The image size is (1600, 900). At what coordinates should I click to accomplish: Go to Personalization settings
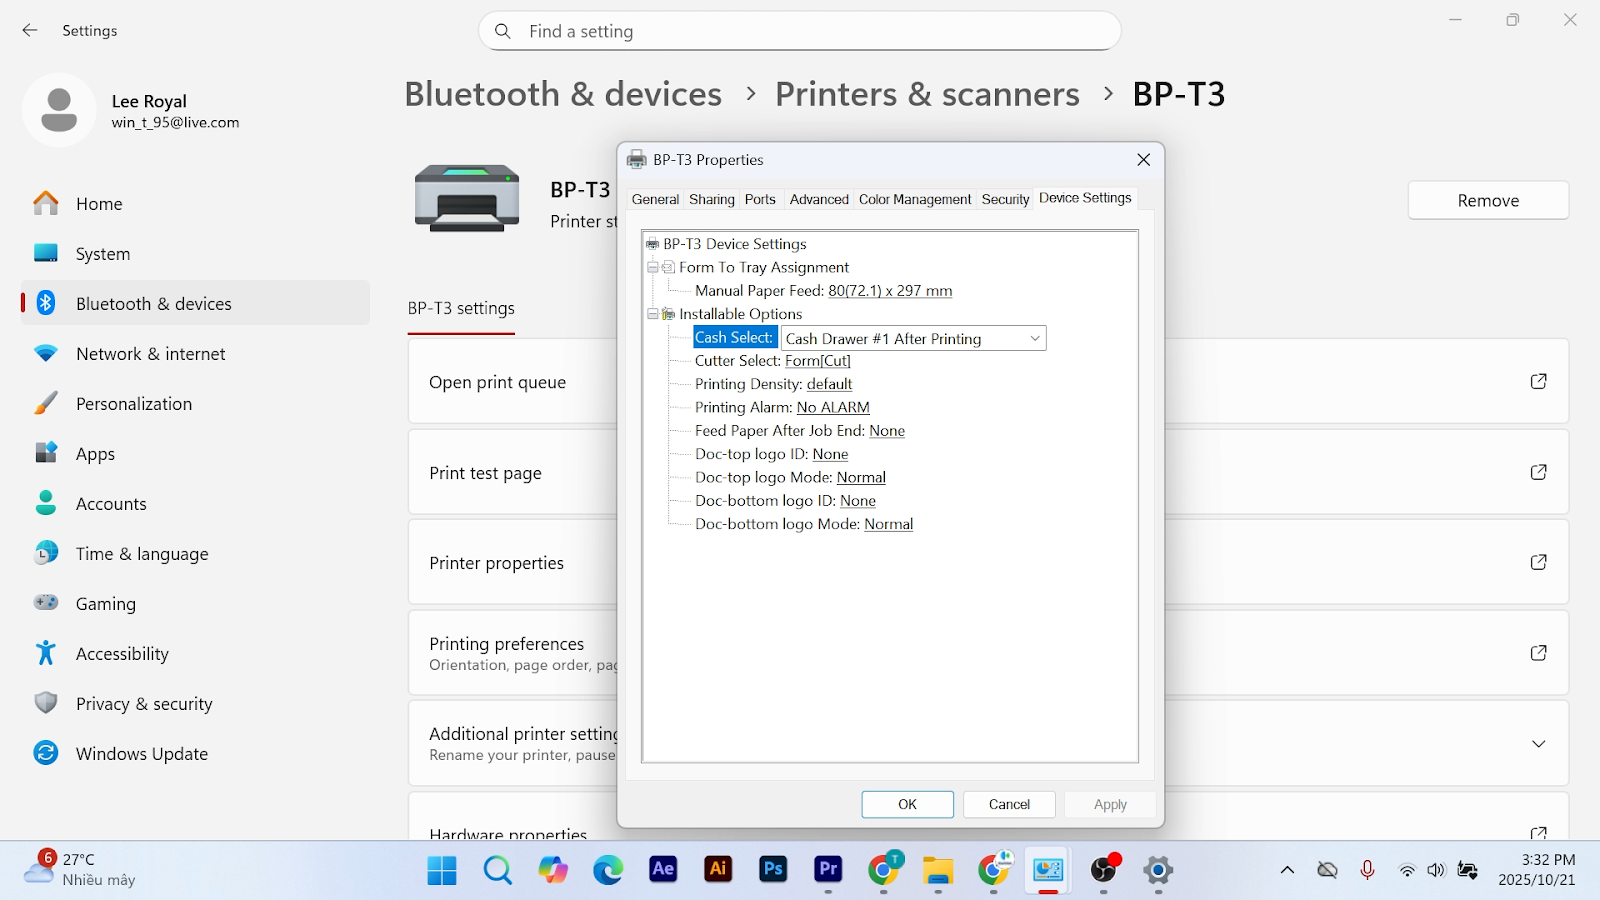click(196, 403)
